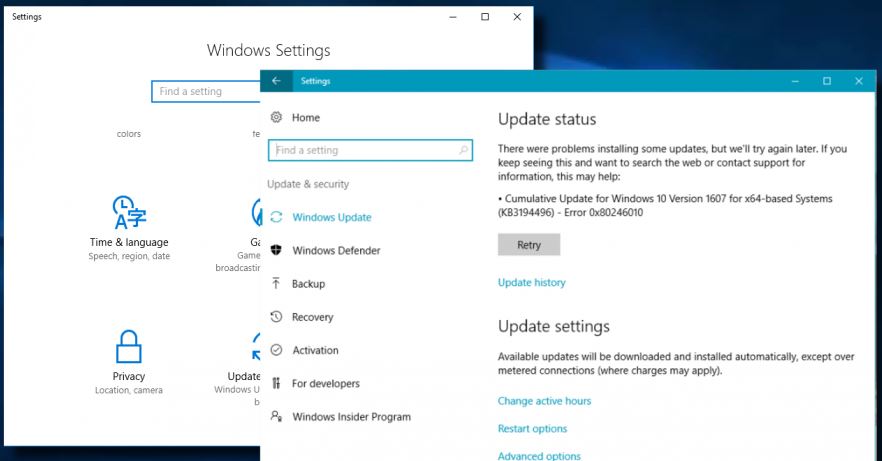Click the Activation checkmark circle icon
Image resolution: width=882 pixels, height=461 pixels.
tap(276, 350)
